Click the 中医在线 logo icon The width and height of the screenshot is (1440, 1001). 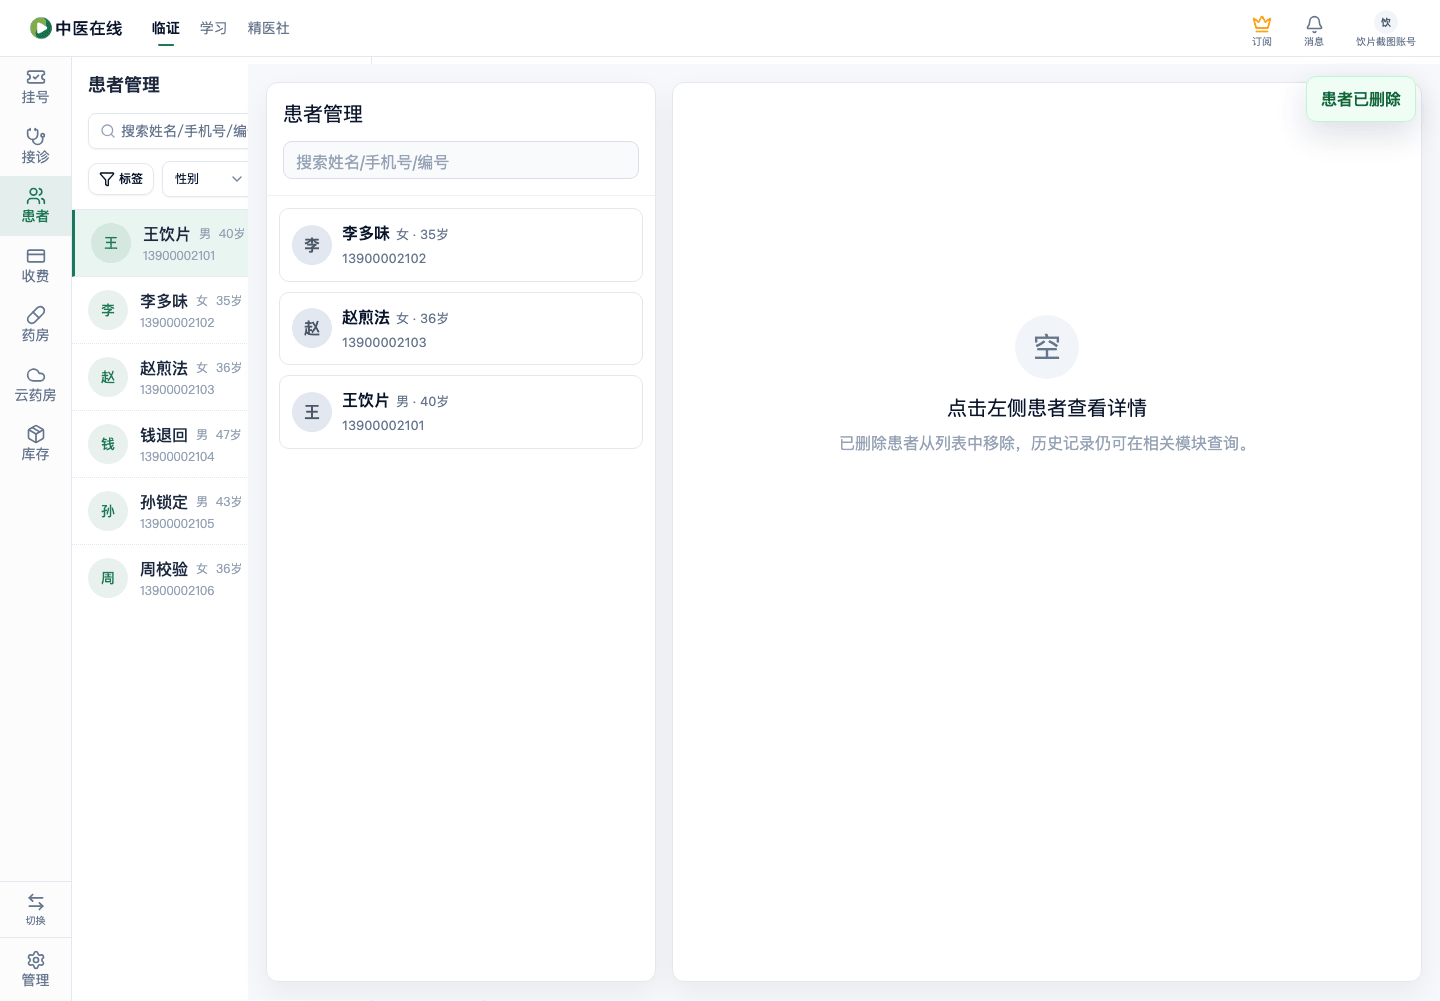[x=40, y=28]
